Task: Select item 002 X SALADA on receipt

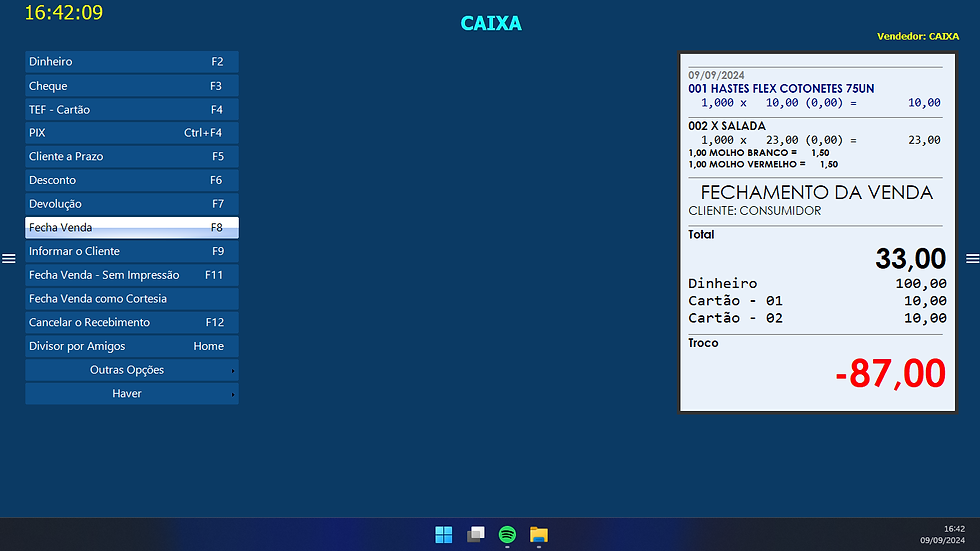Action: coord(727,126)
